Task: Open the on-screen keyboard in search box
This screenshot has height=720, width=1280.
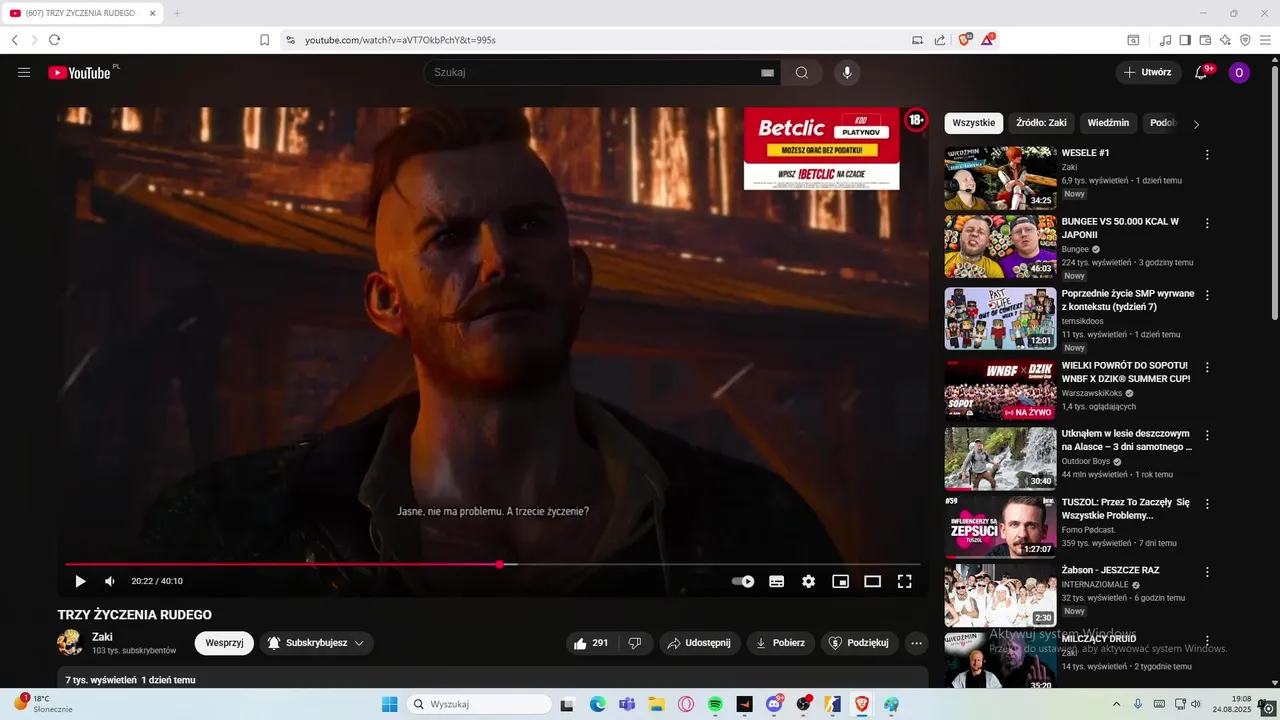Action: (767, 73)
